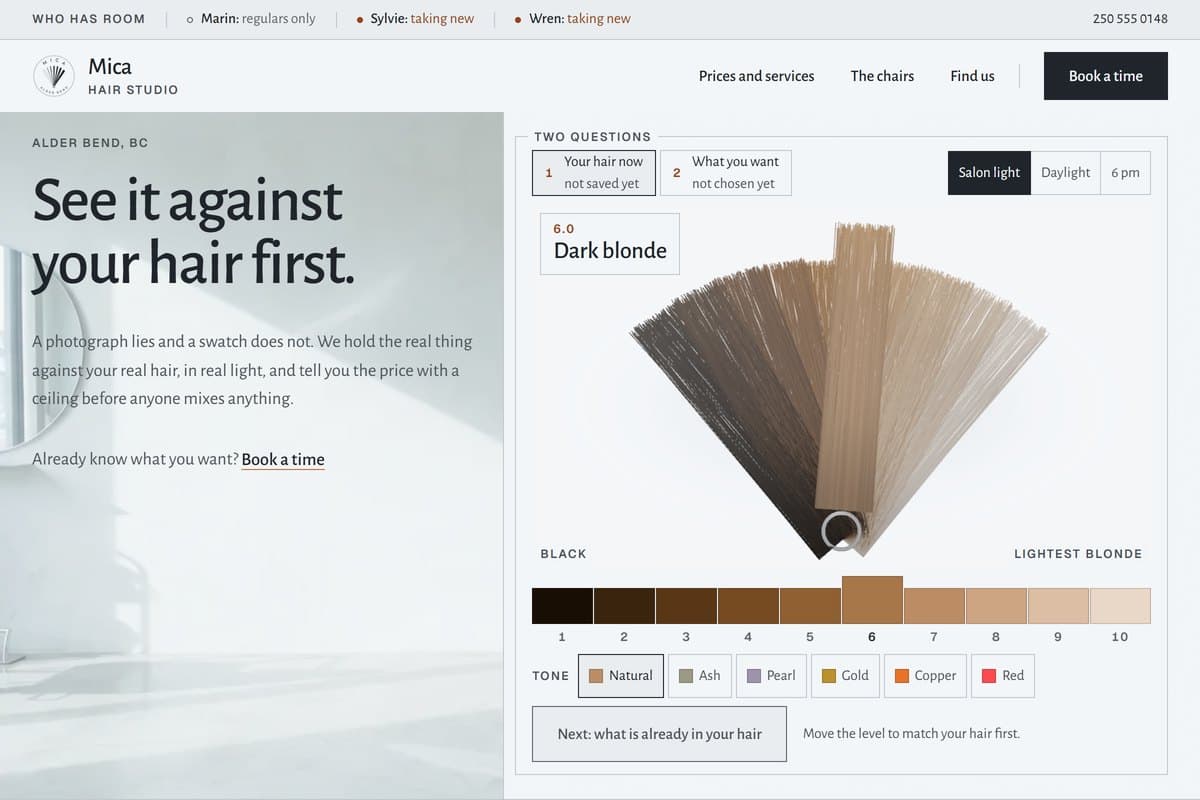Screen dimensions: 1200x800
Task: Click Marin: regulars only status
Action: click(251, 19)
